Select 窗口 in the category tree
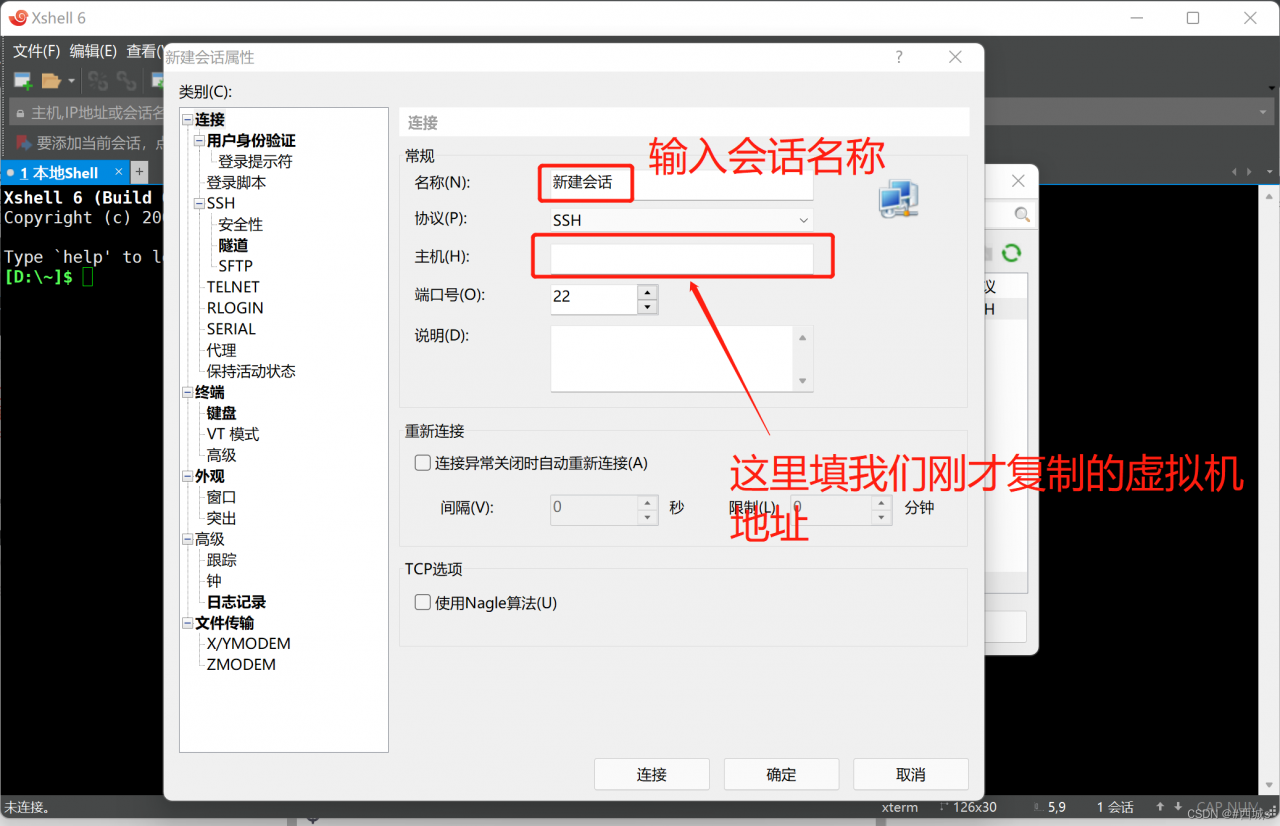The image size is (1280, 826). click(221, 497)
